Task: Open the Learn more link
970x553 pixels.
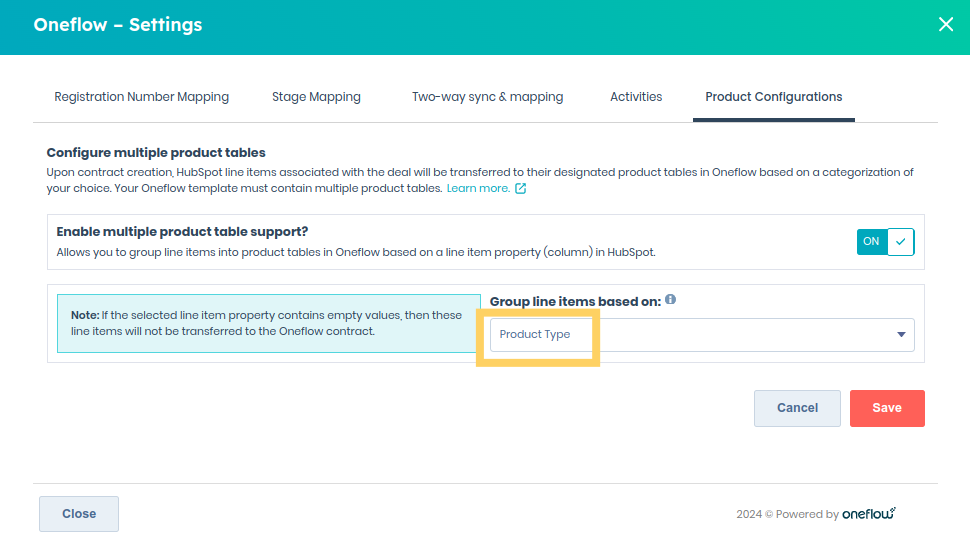Action: 478,189
